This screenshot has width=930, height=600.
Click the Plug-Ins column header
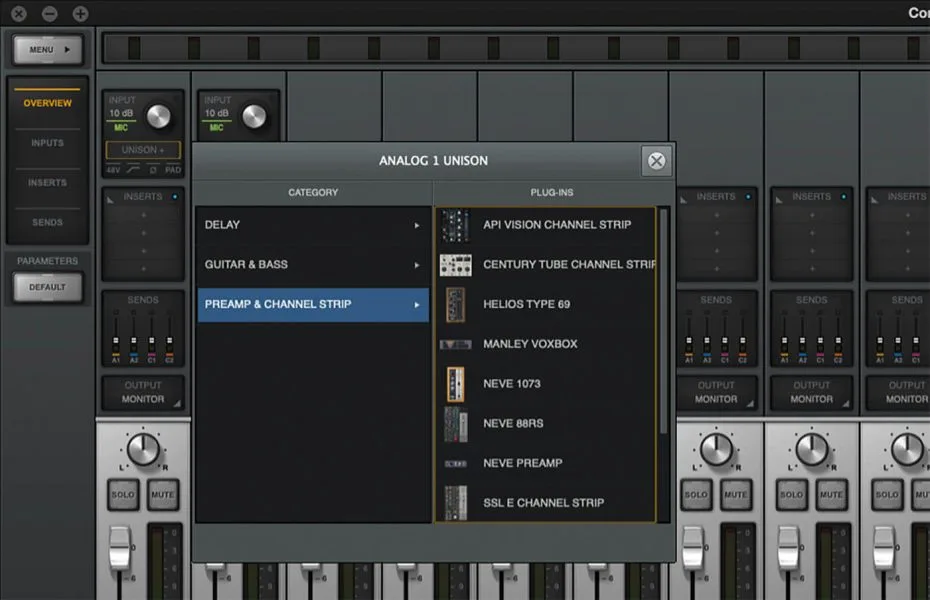point(552,193)
